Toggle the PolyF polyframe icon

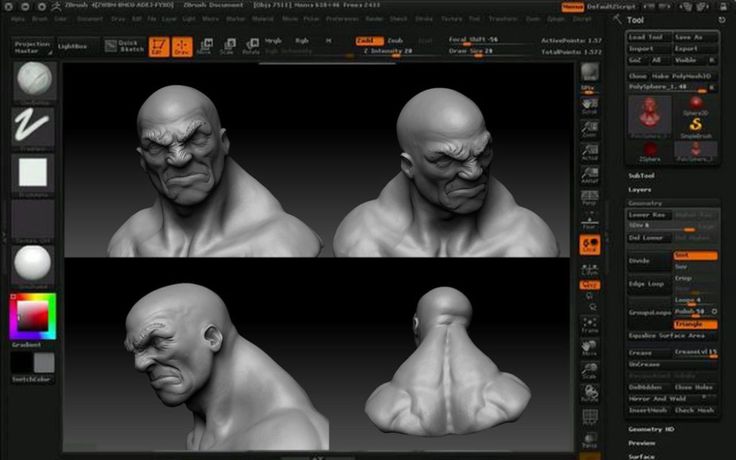590,417
